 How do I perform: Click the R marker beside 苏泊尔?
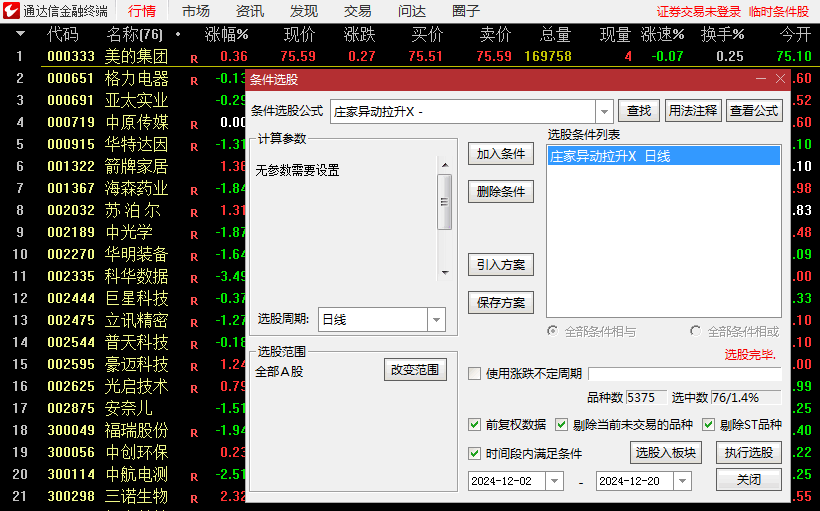point(194,213)
